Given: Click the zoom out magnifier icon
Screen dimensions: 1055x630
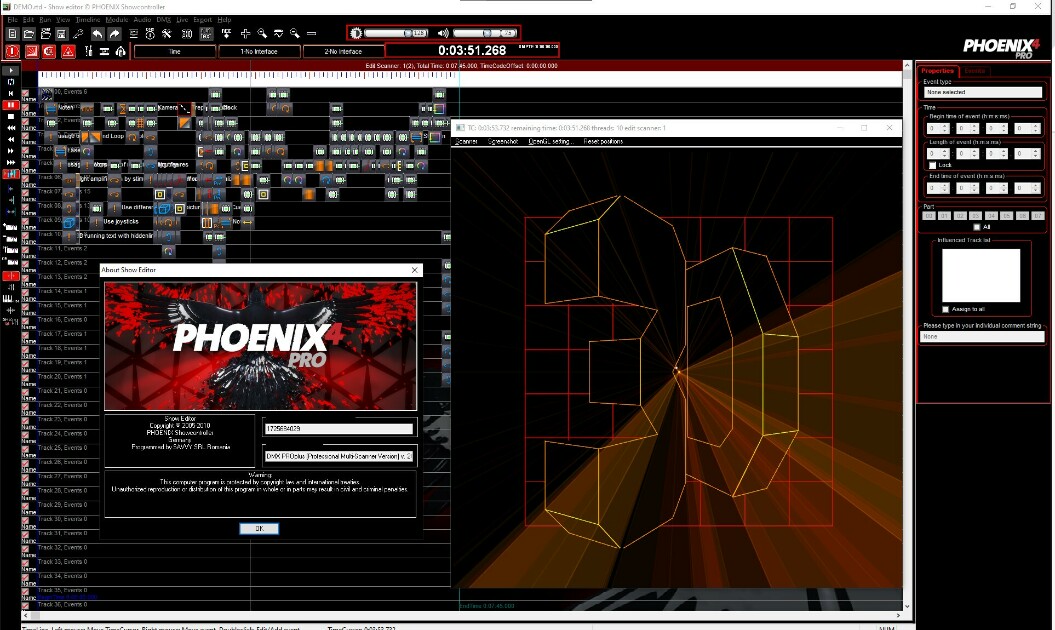Looking at the screenshot, I should pos(295,34).
